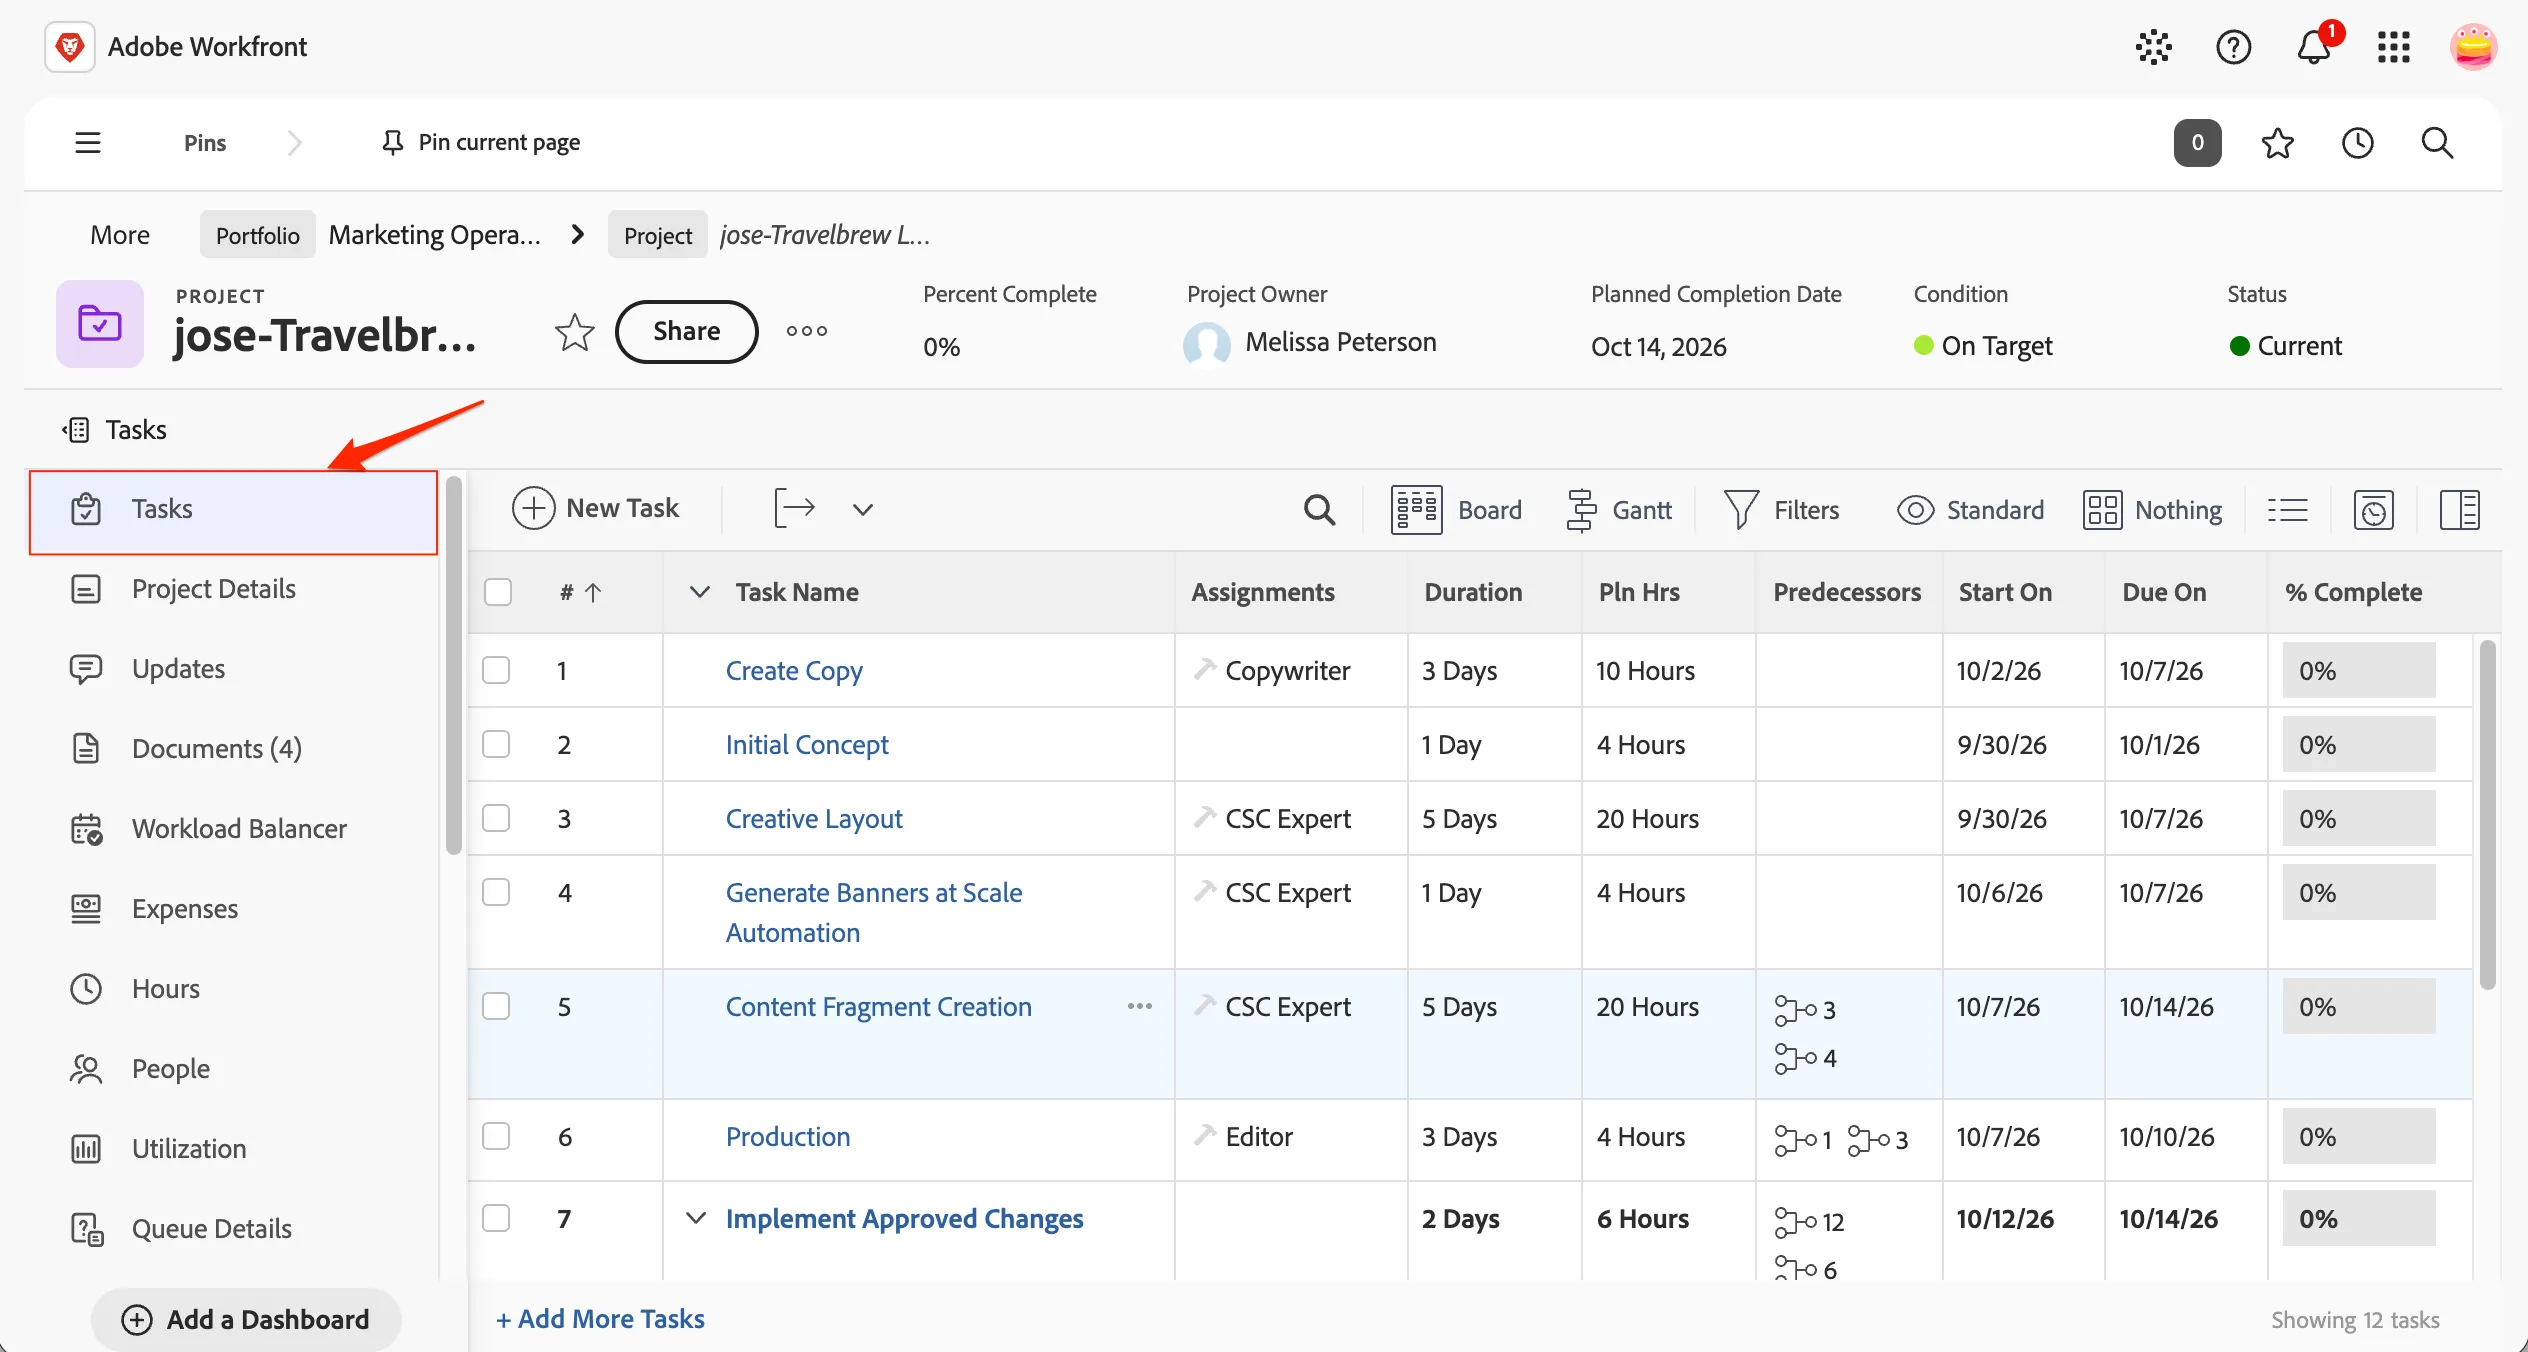2528x1352 pixels.
Task: Open the export options dropdown arrow
Action: 863,510
